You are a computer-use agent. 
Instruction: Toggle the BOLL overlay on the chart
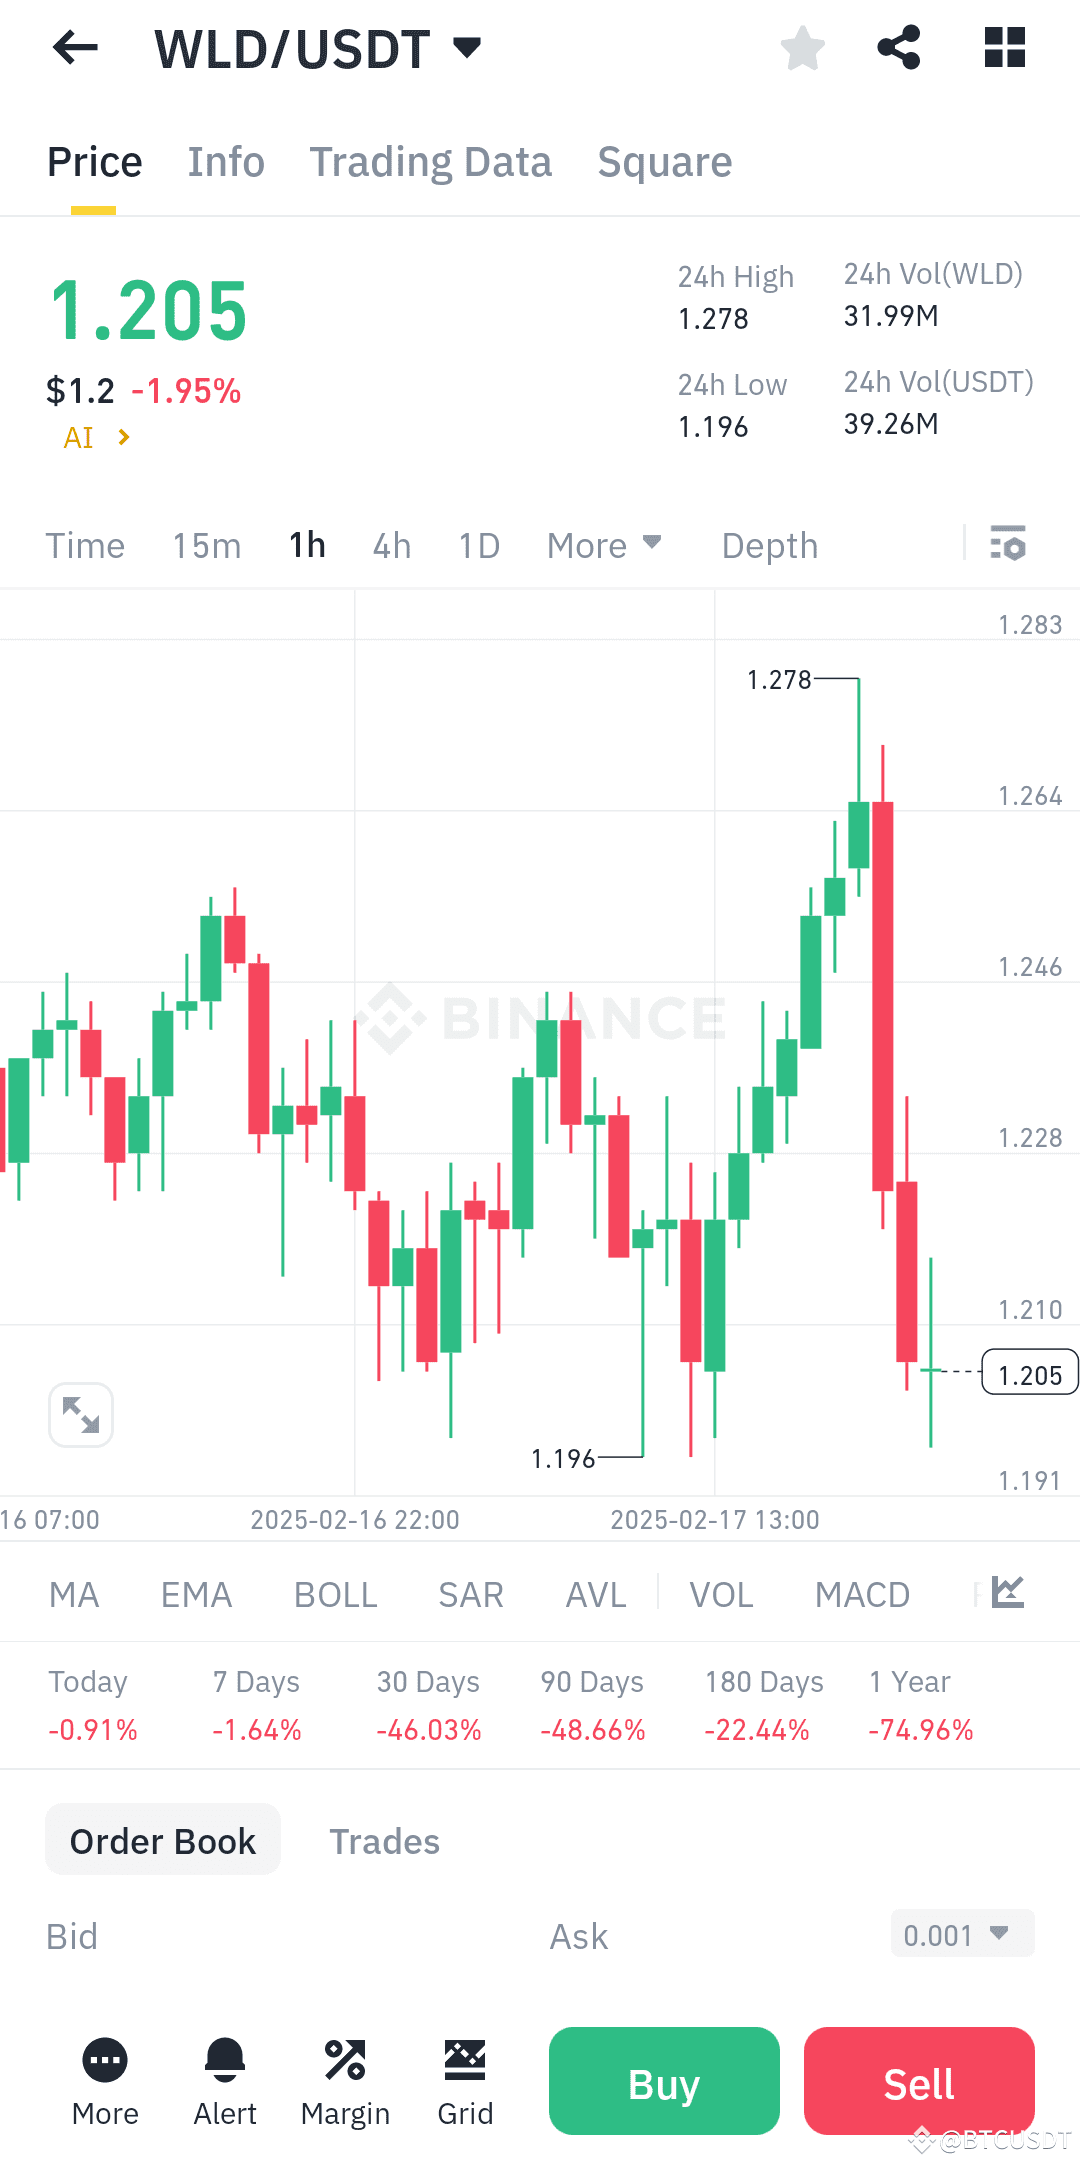click(x=335, y=1594)
